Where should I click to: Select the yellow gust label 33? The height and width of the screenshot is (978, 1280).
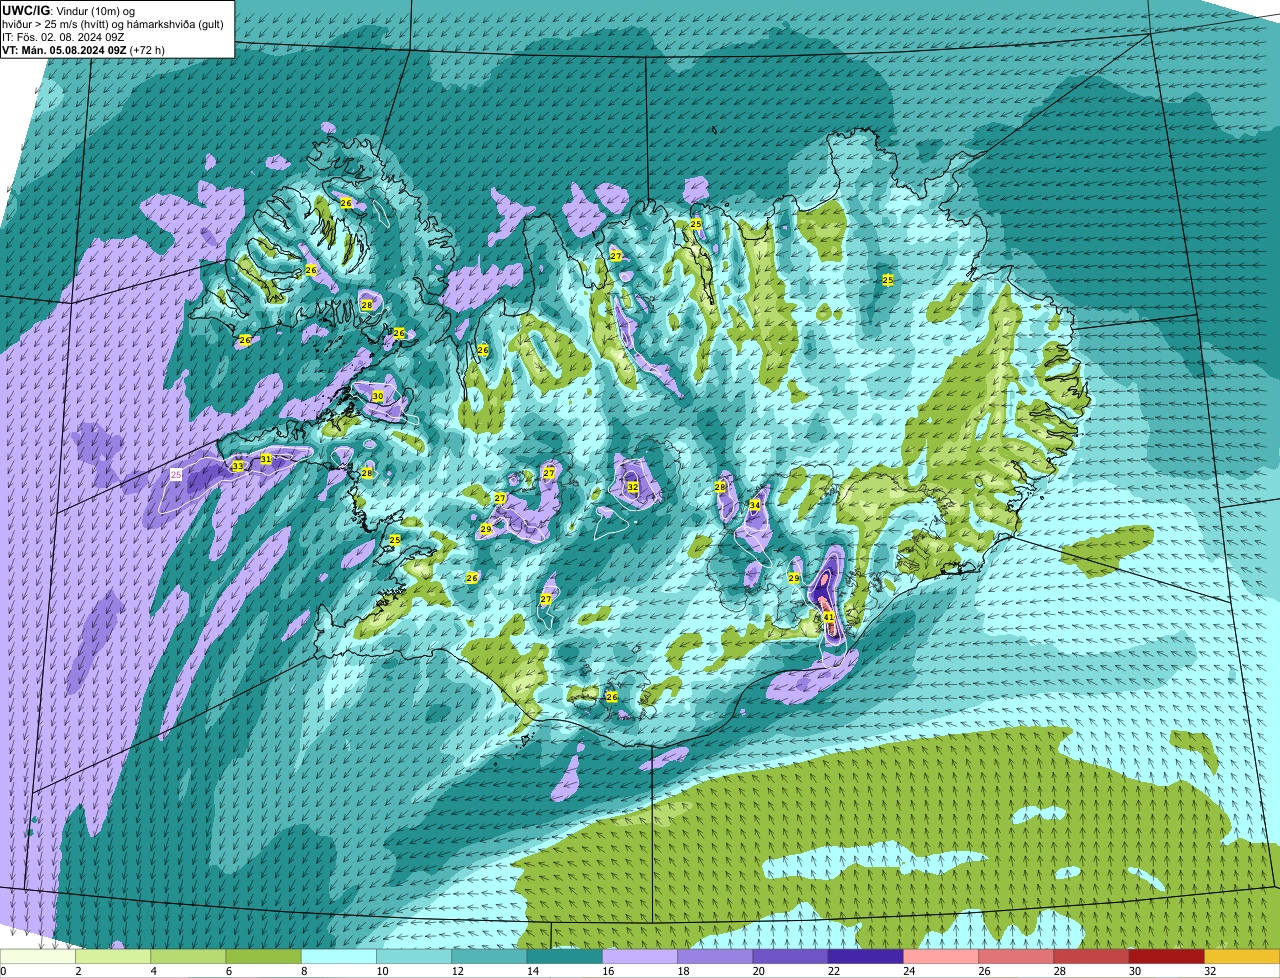[237, 466]
